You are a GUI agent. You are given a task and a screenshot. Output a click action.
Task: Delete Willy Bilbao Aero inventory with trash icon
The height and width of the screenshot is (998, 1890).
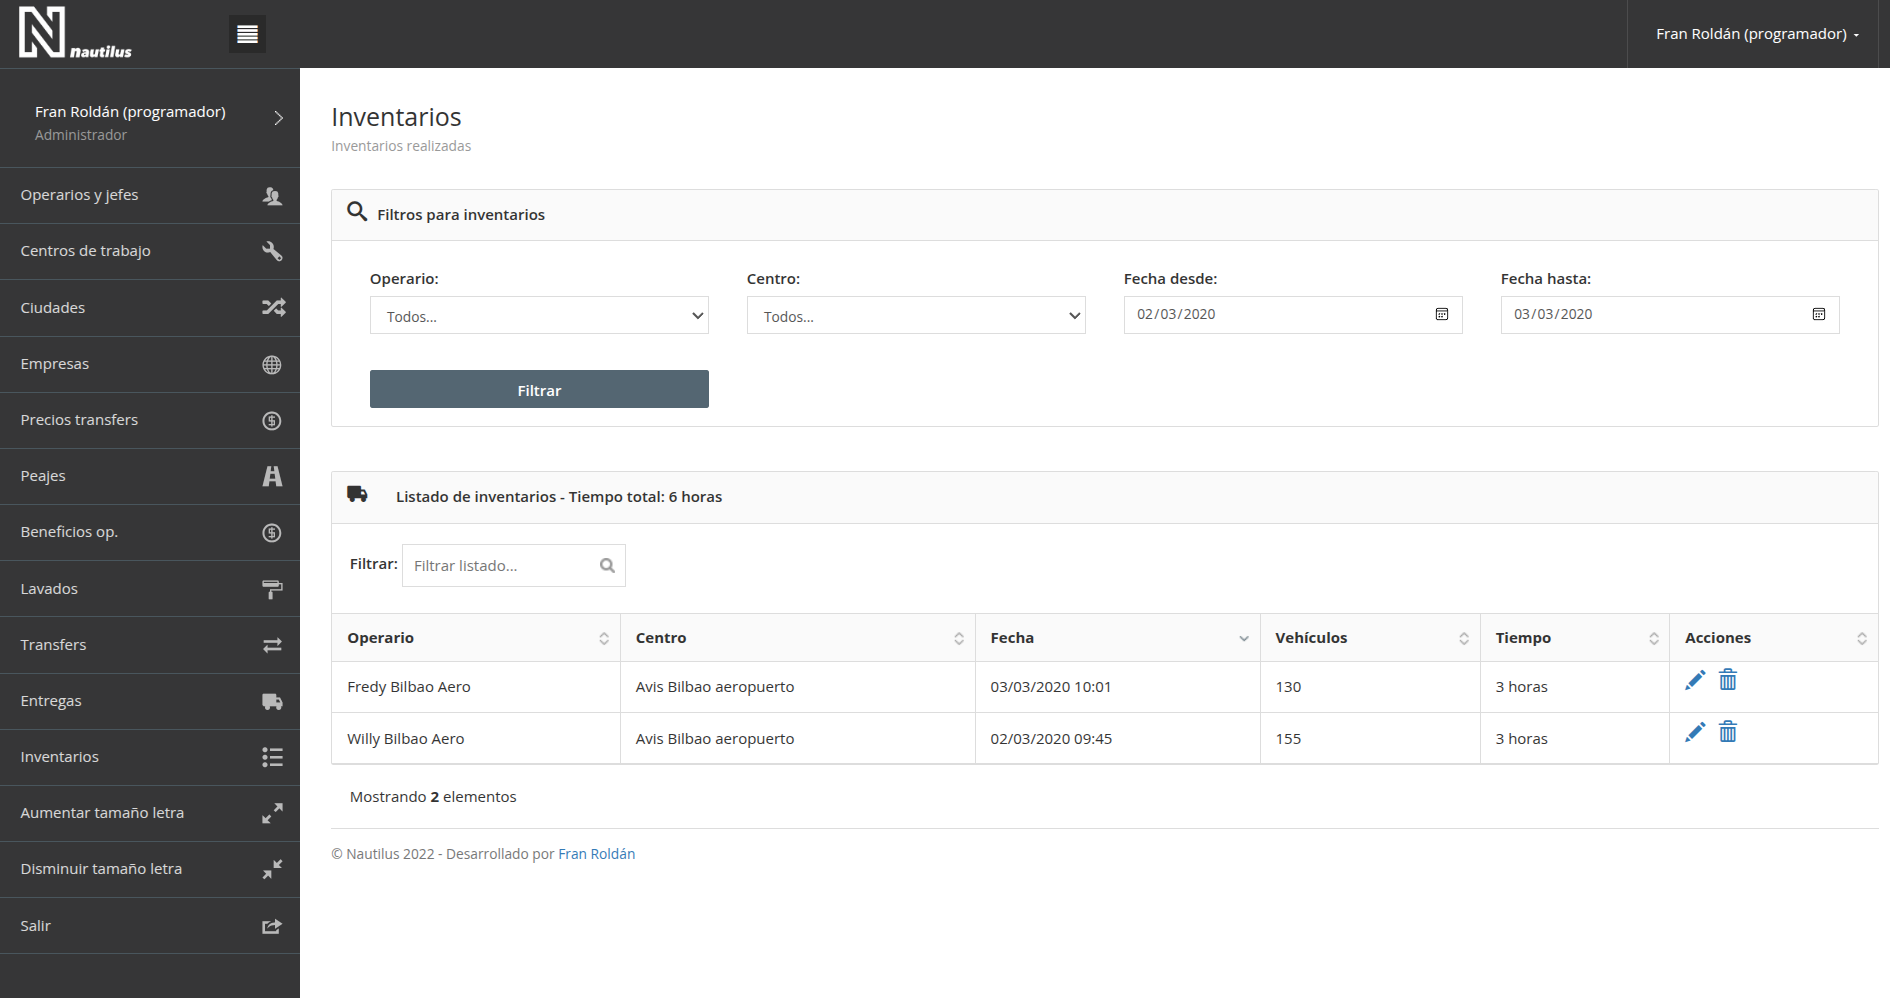[x=1728, y=732]
